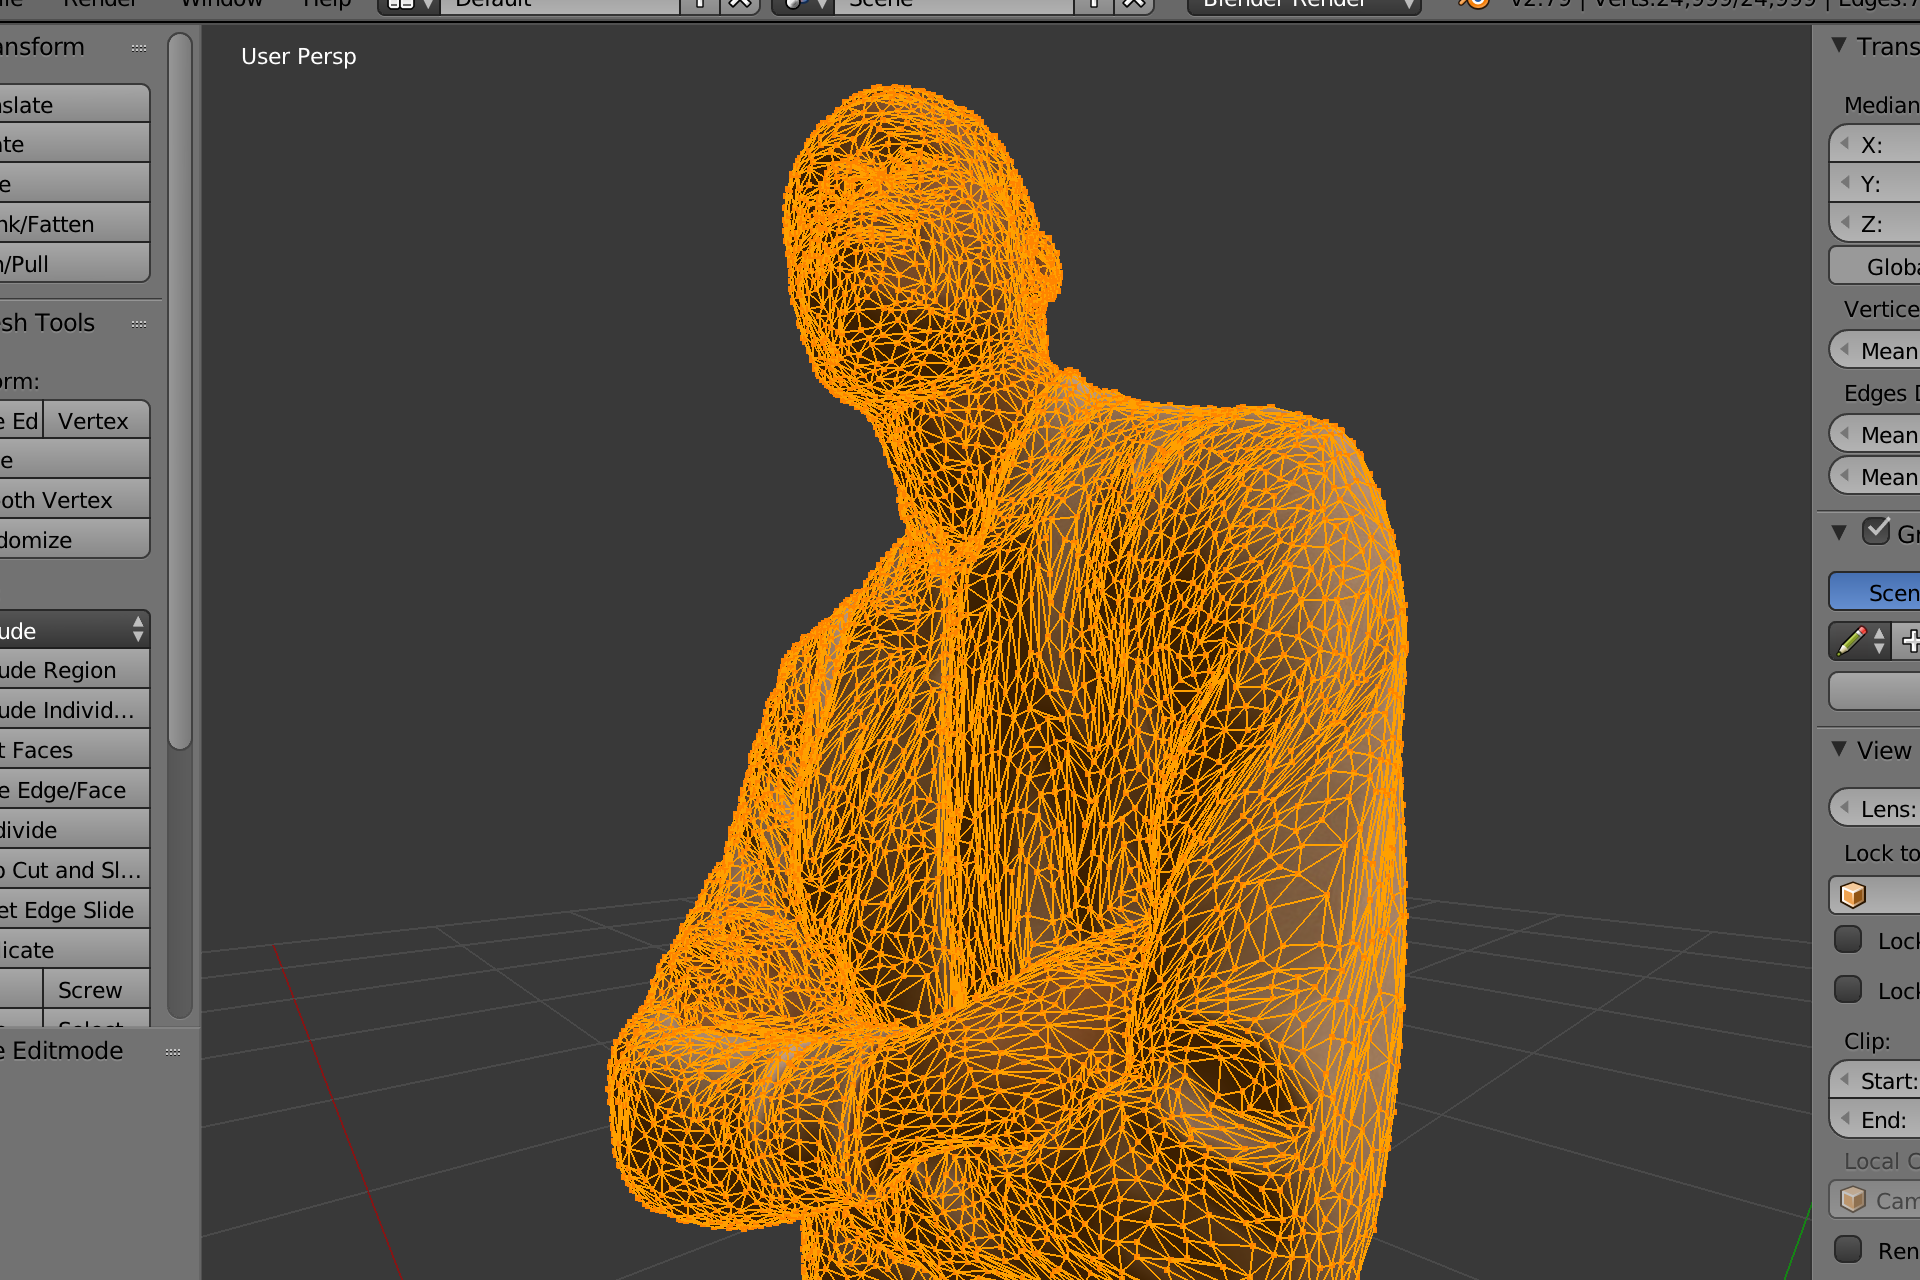This screenshot has height=1280, width=1920.
Task: Click the Grease Pencil draw pencil icon
Action: click(x=1852, y=640)
